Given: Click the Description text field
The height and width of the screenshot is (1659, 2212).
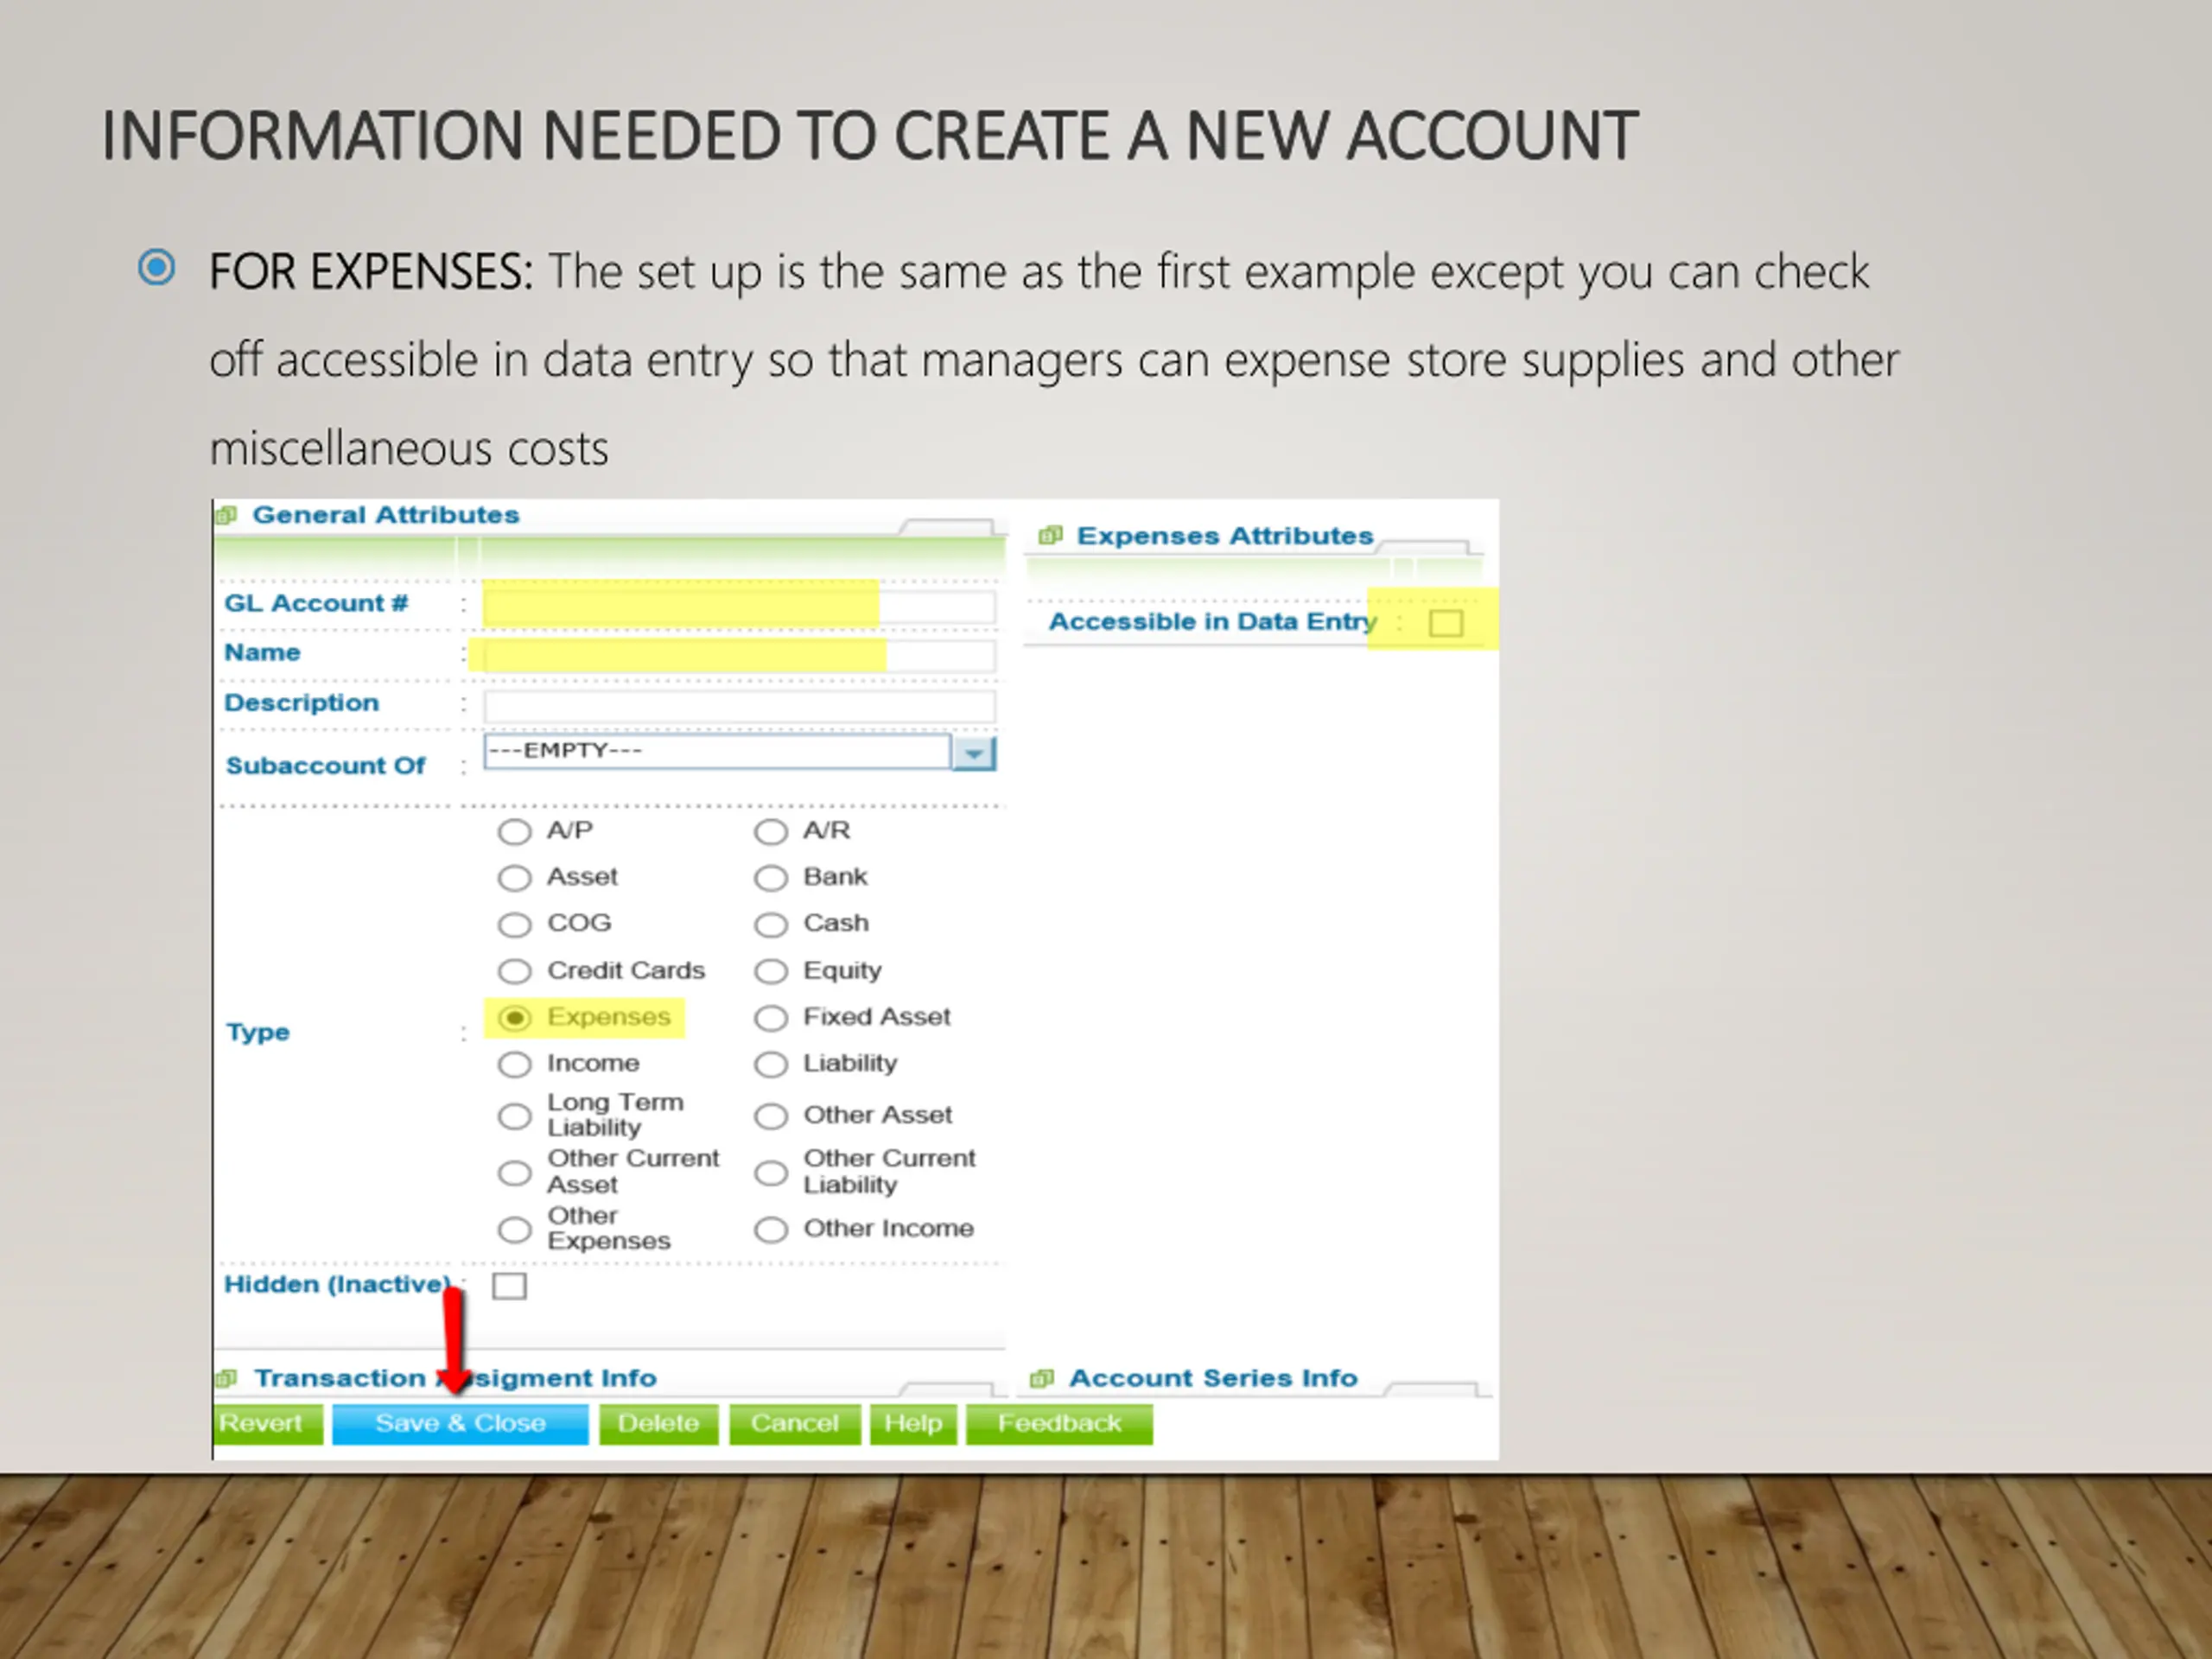Looking at the screenshot, I should point(738,706).
